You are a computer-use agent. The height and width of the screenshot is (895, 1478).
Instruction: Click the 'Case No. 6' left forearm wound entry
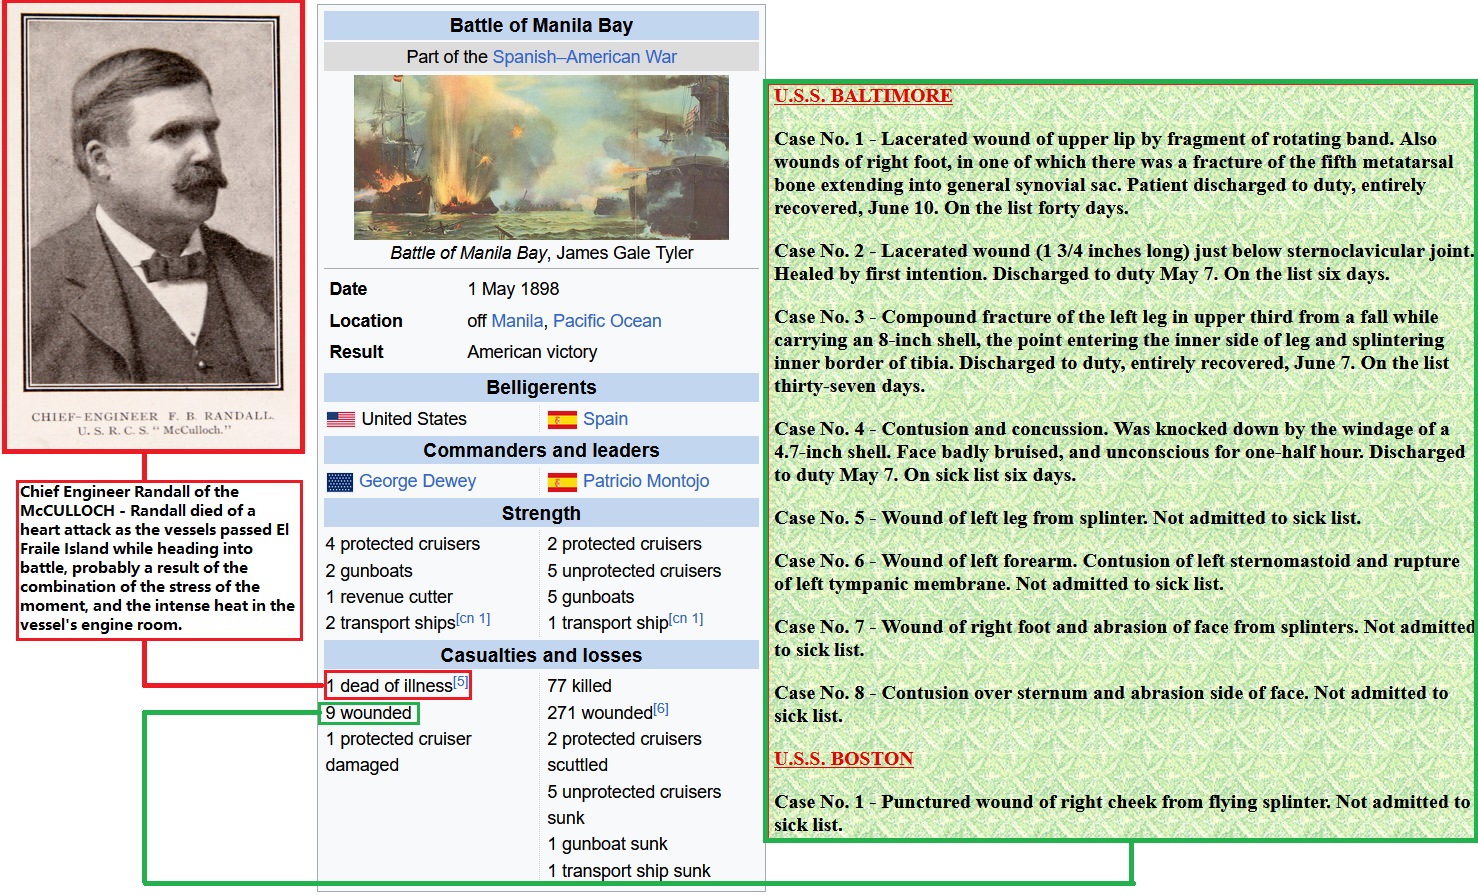tap(1117, 572)
